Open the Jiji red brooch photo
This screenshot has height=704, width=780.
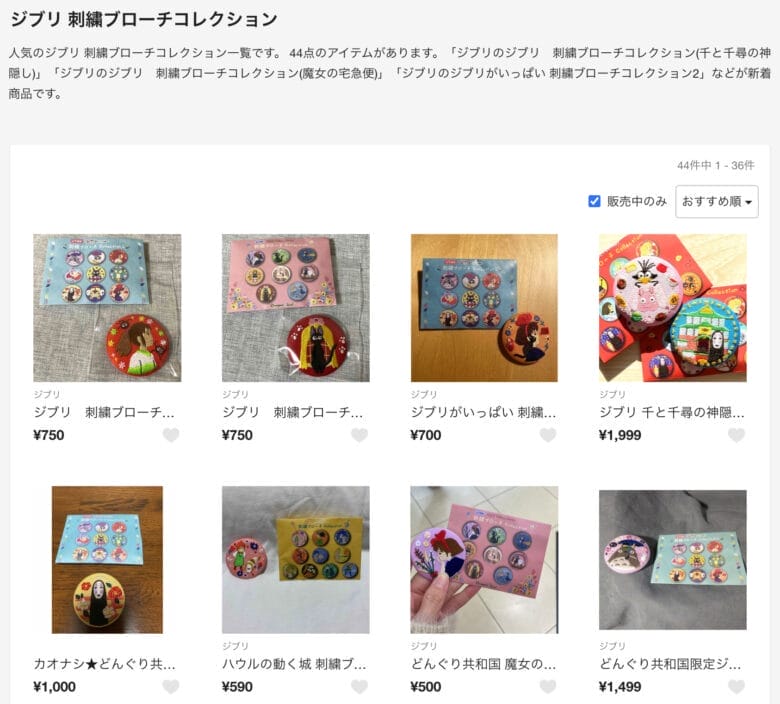(x=295, y=308)
